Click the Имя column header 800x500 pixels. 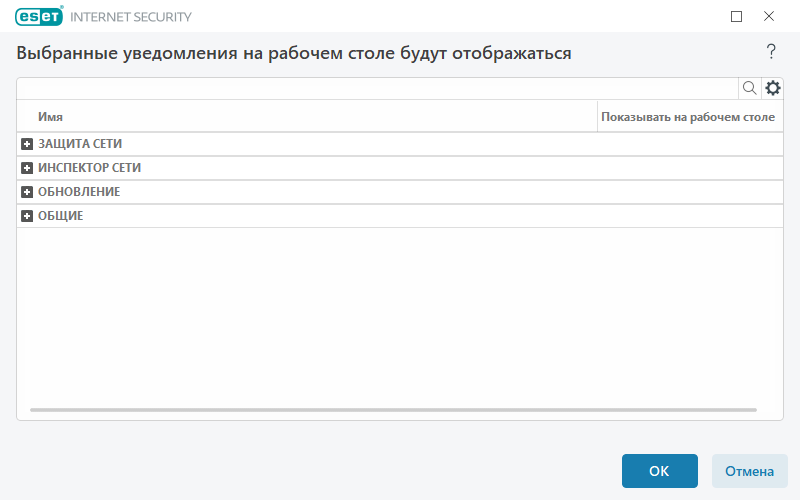tap(51, 117)
